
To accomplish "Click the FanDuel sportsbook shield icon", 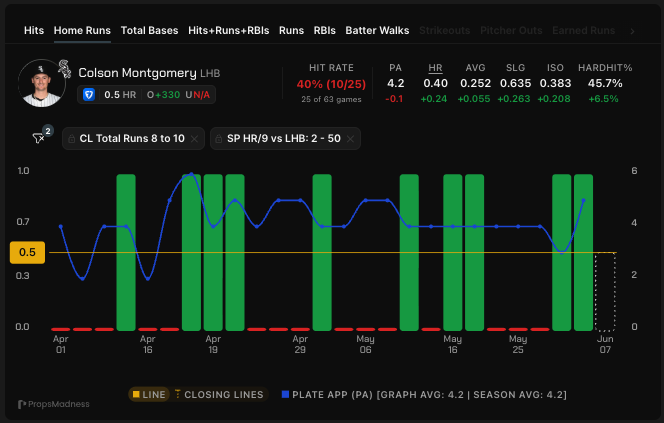I will point(89,95).
